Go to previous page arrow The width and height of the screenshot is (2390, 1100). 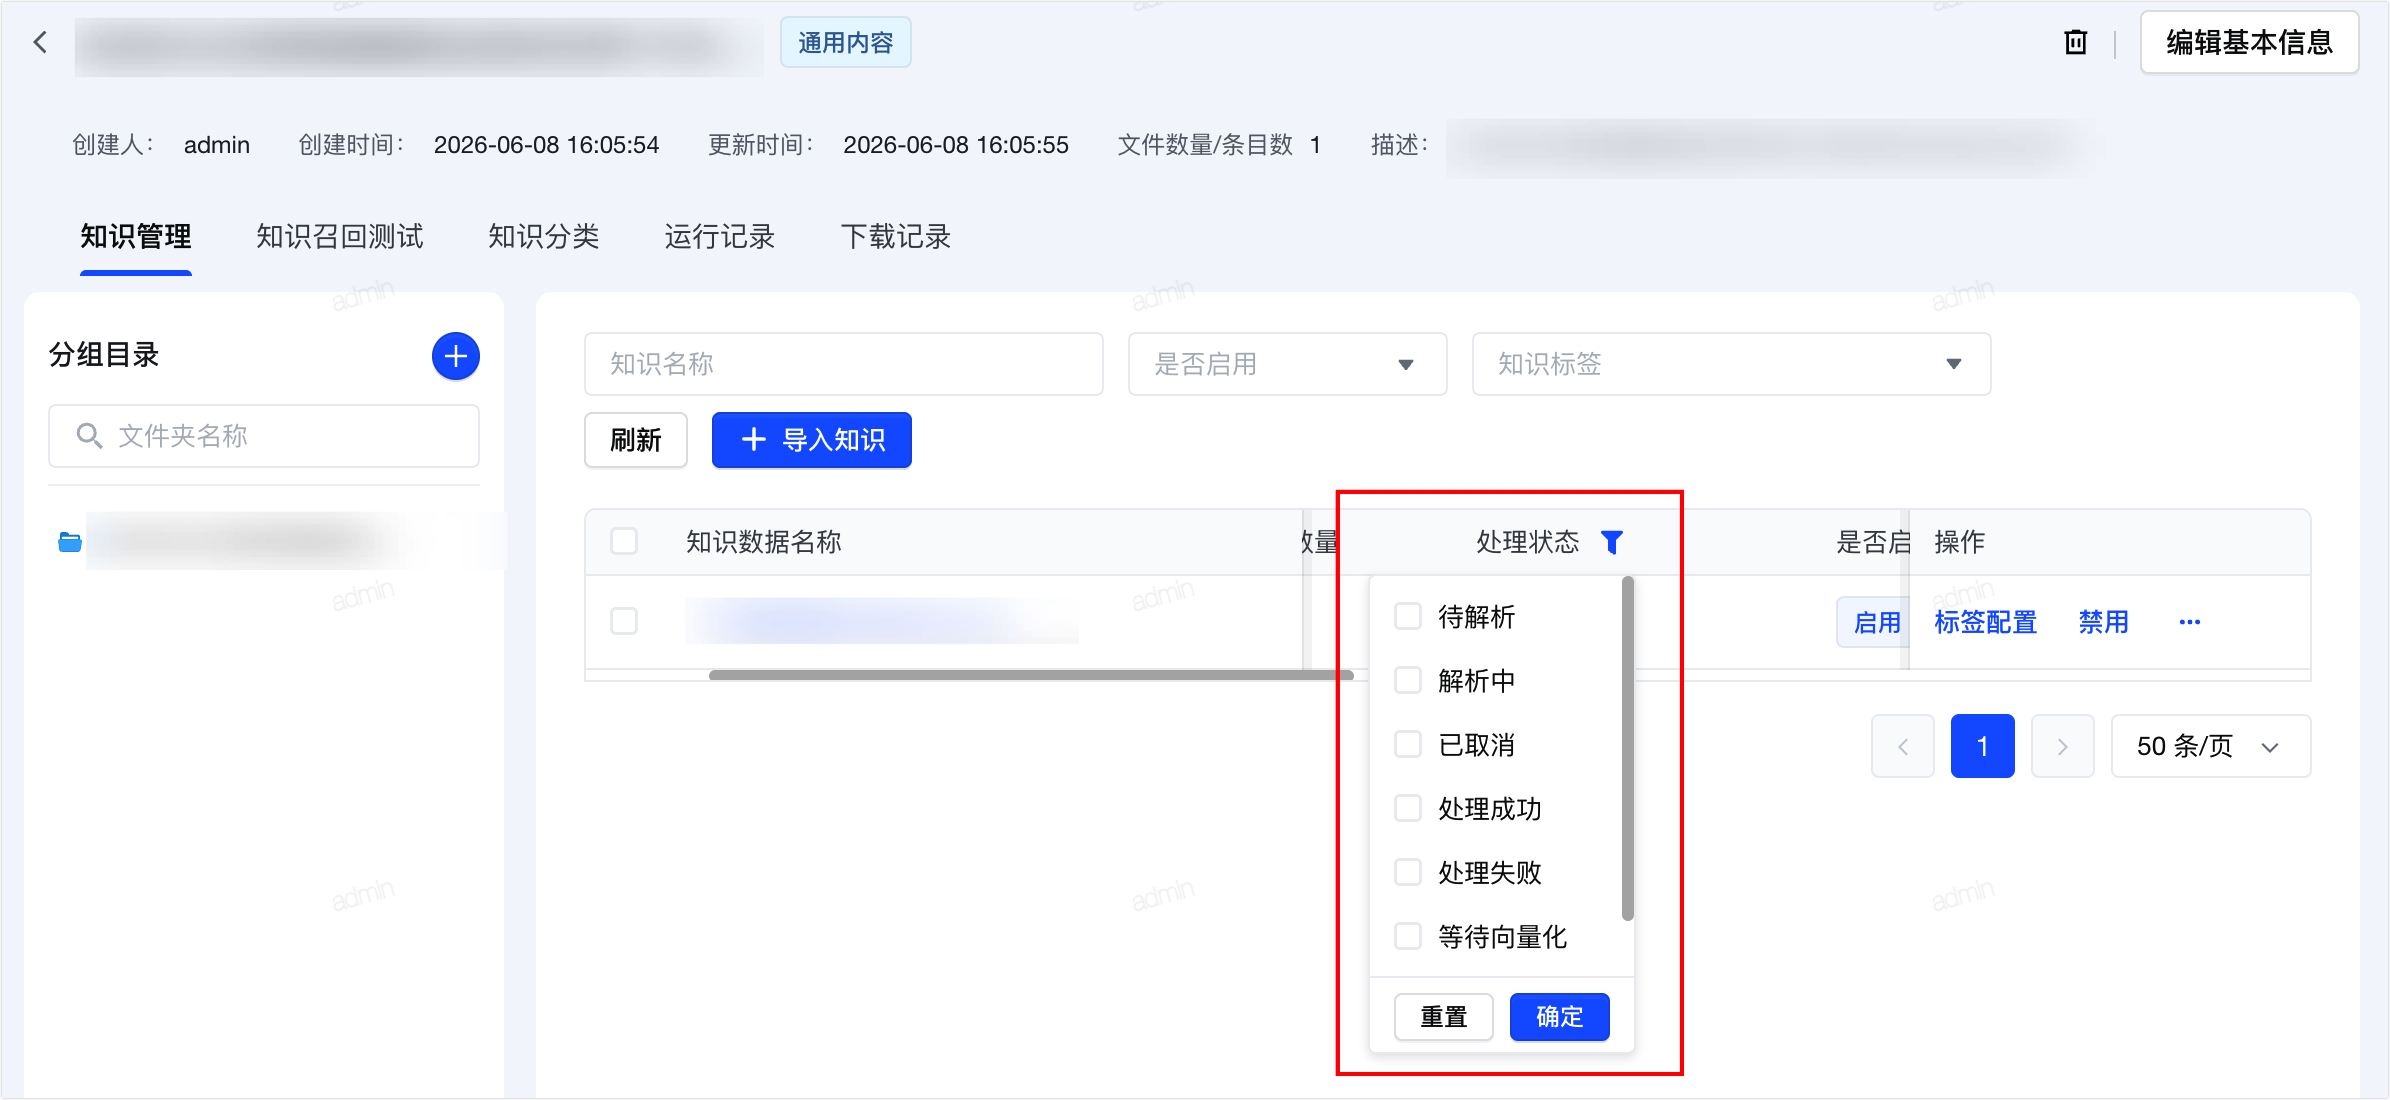tap(1903, 746)
